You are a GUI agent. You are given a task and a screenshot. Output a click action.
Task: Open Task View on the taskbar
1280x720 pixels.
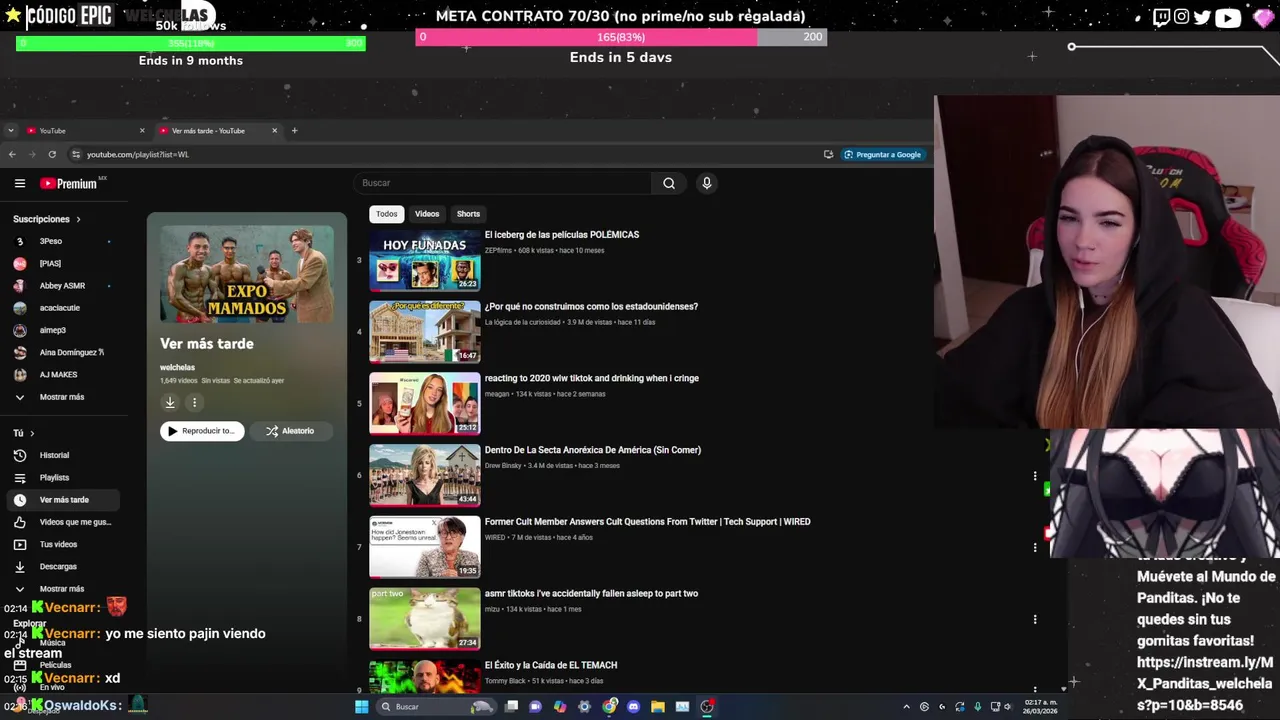(x=511, y=706)
